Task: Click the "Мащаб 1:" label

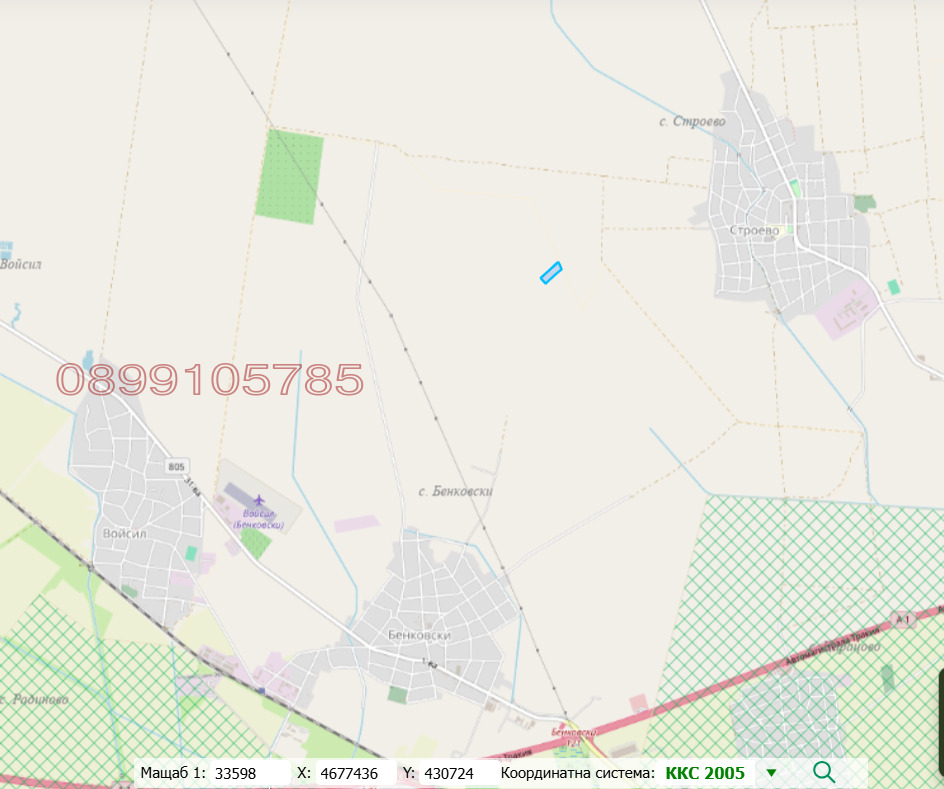Action: point(173,773)
